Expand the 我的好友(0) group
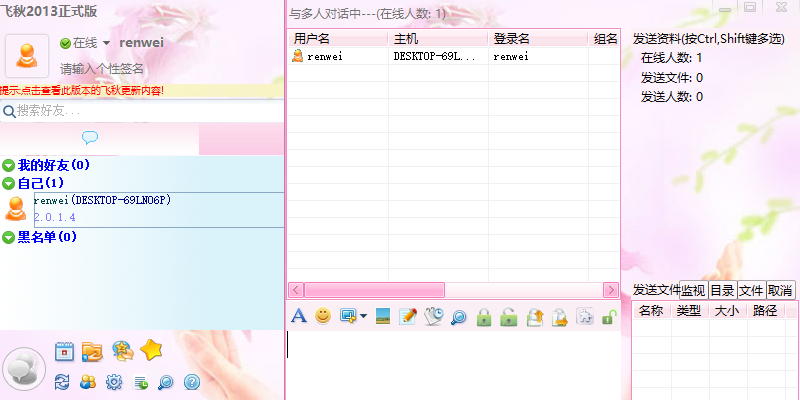The height and width of the screenshot is (400, 800). 9,165
